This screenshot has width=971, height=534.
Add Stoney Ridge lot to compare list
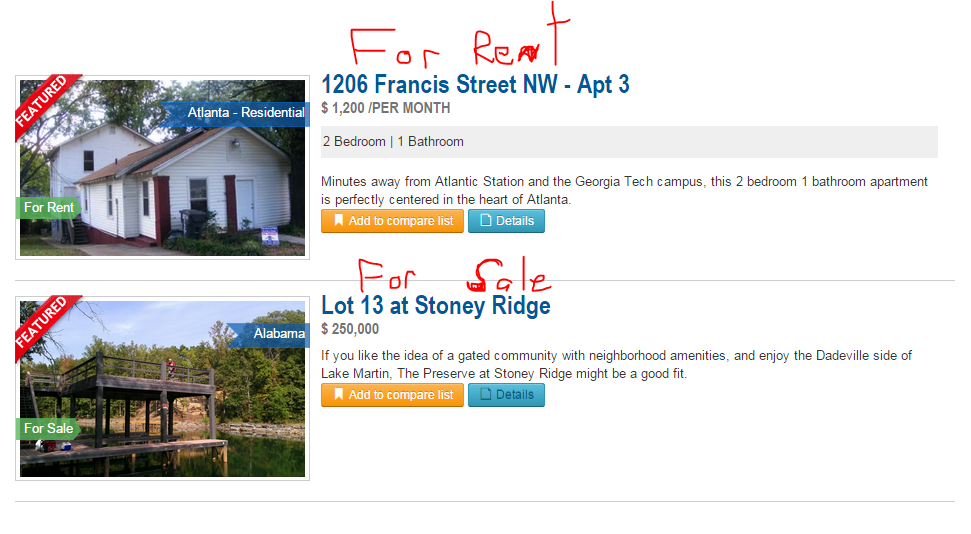[x=392, y=395]
